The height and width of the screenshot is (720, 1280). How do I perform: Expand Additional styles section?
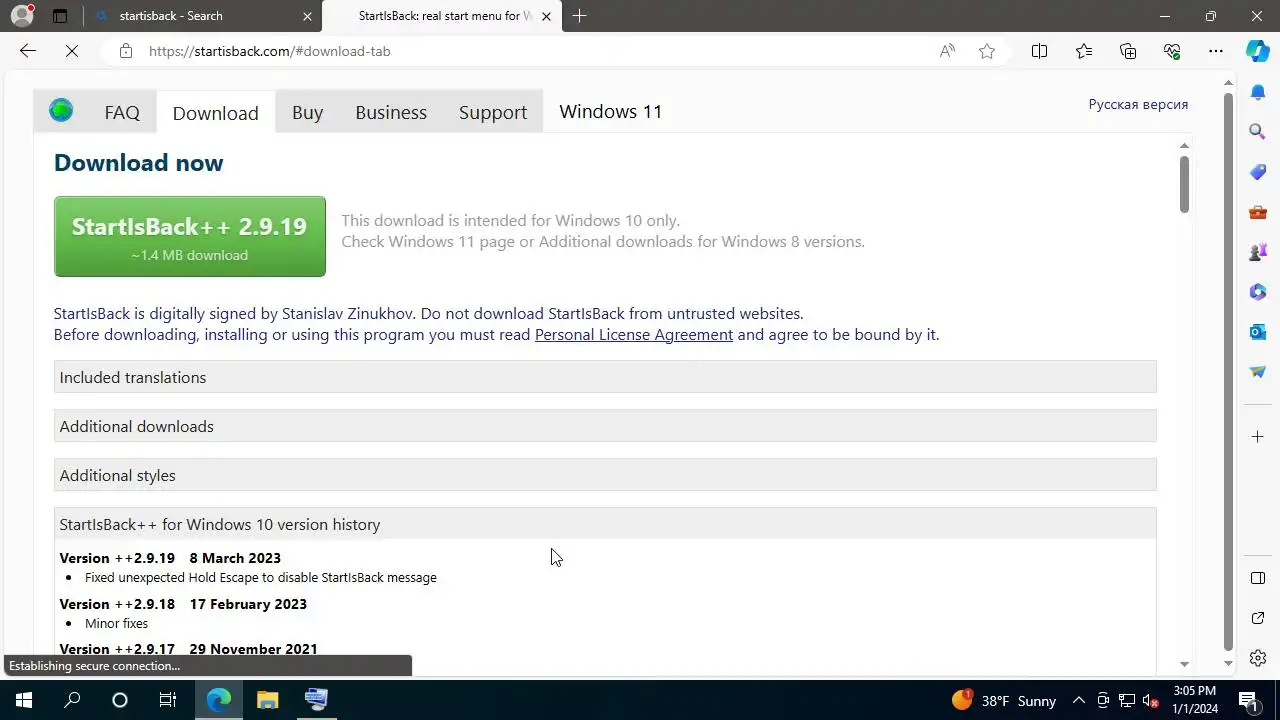point(605,475)
